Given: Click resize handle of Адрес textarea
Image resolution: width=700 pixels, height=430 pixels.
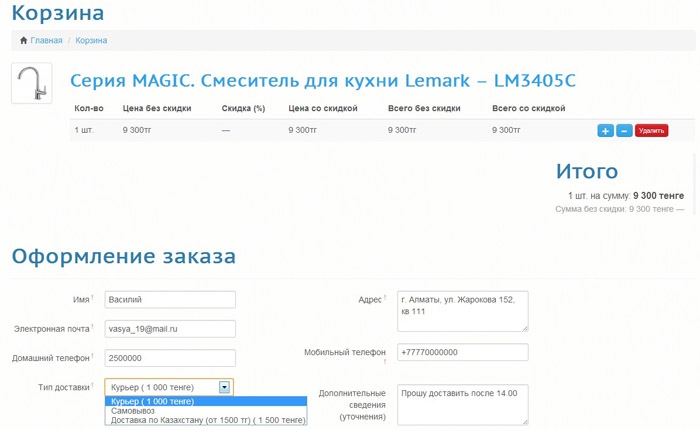Looking at the screenshot, I should [524, 327].
